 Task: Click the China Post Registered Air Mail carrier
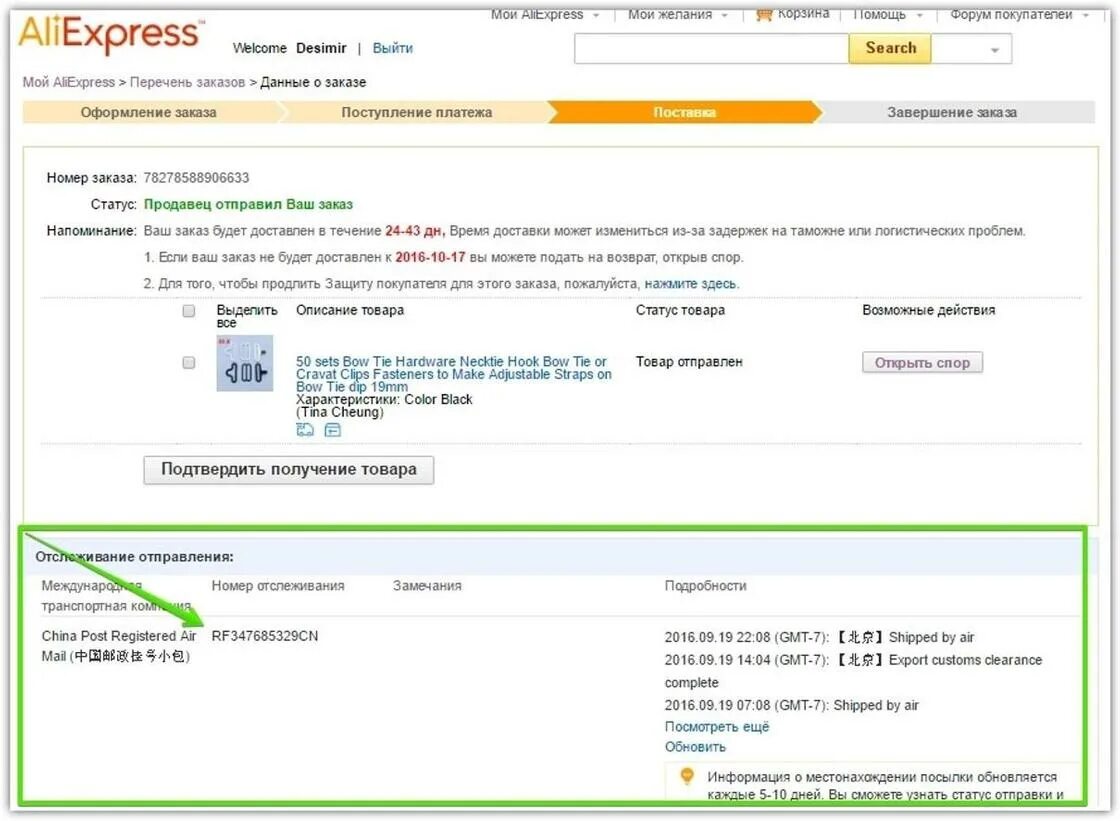click(x=119, y=646)
